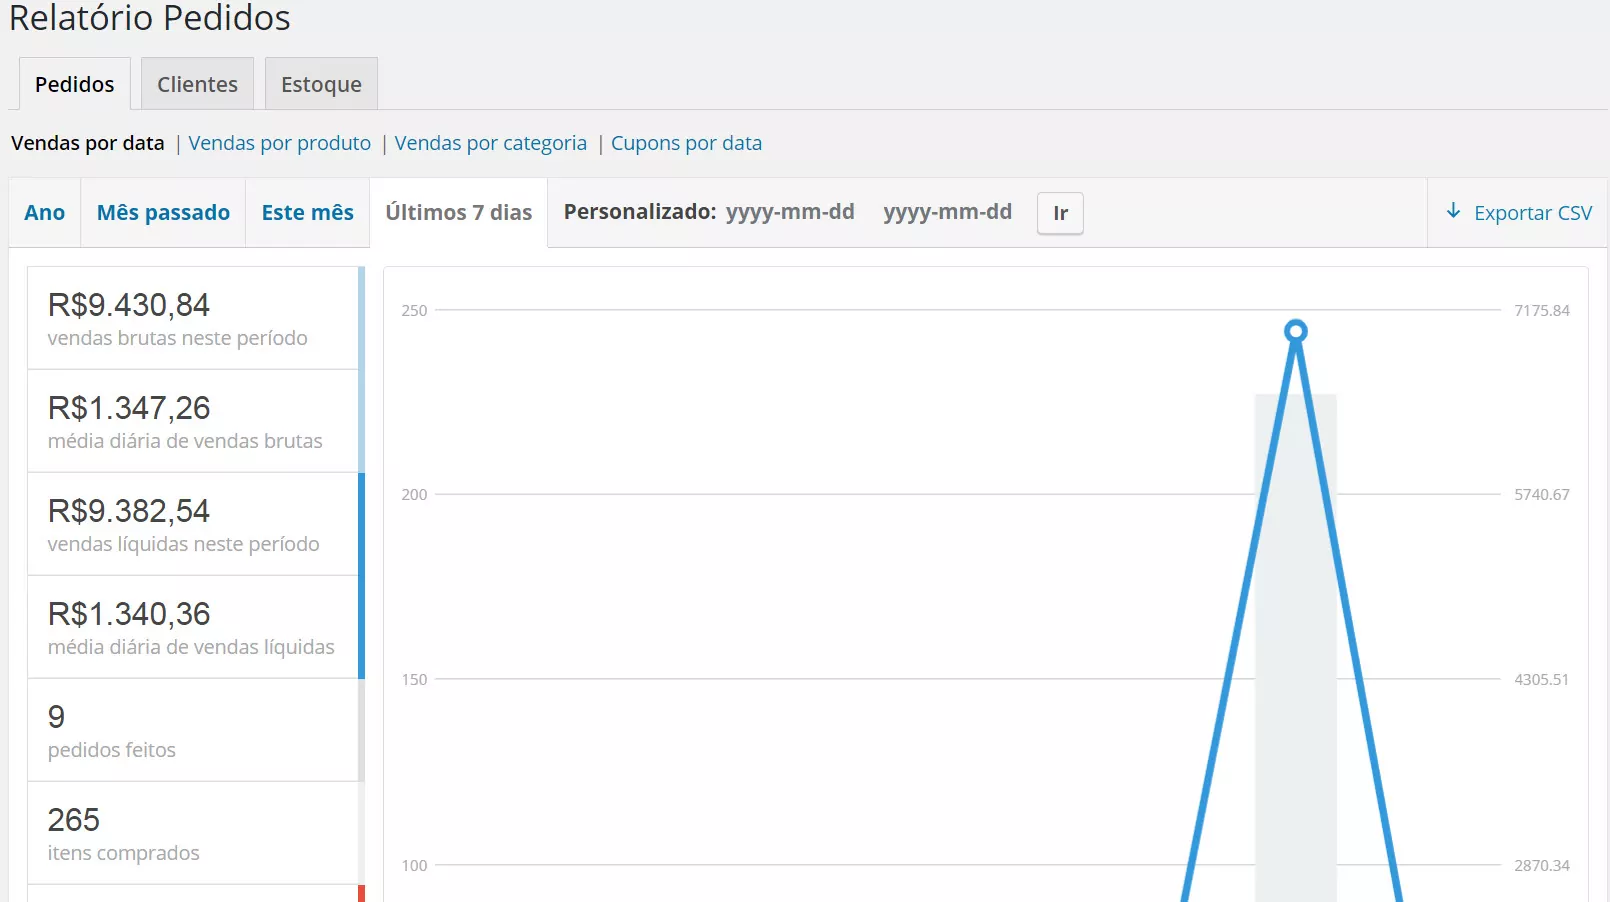Viewport: 1610px width, 902px height.
Task: Click the Exportar CSV link
Action: click(x=1518, y=212)
